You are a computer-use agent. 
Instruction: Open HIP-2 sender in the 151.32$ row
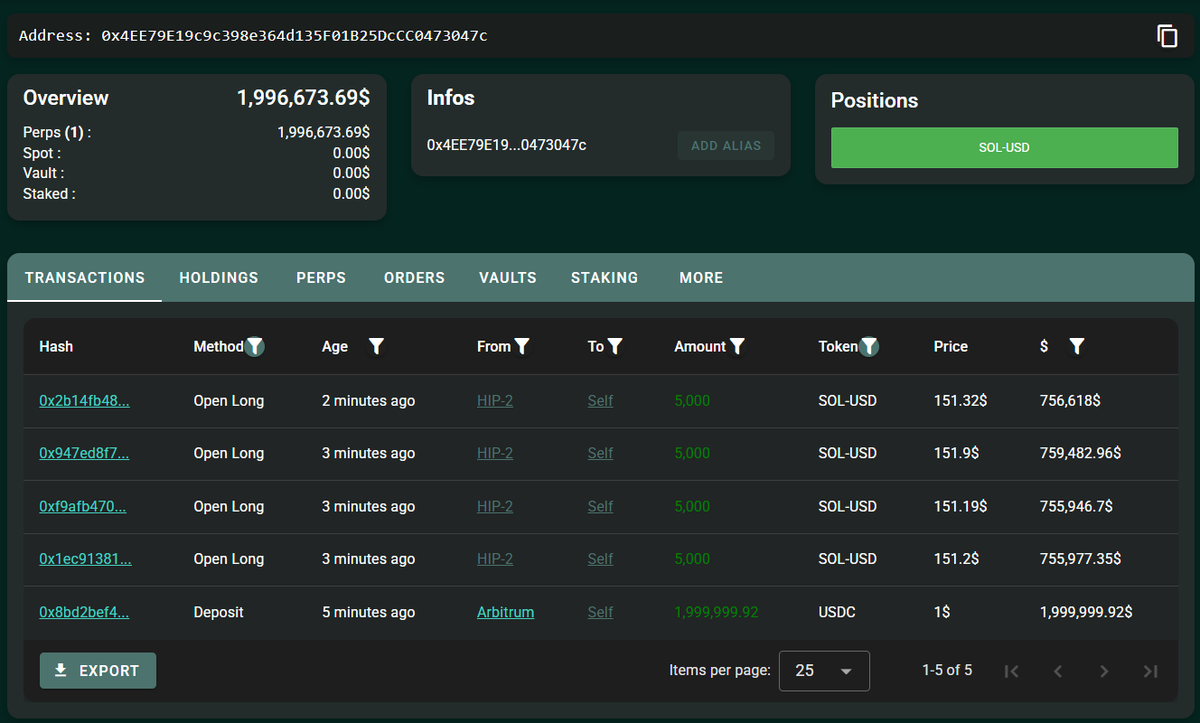[x=495, y=401]
